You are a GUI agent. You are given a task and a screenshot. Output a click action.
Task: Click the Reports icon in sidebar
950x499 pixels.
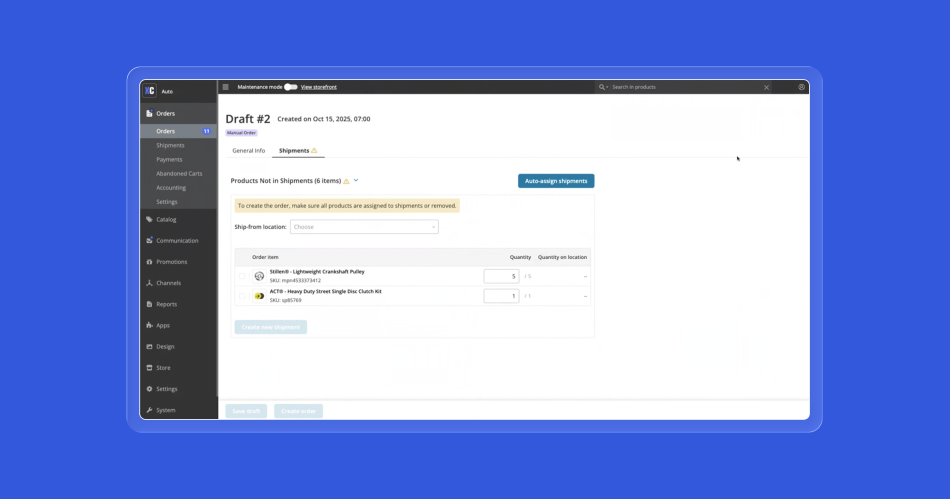tap(149, 304)
